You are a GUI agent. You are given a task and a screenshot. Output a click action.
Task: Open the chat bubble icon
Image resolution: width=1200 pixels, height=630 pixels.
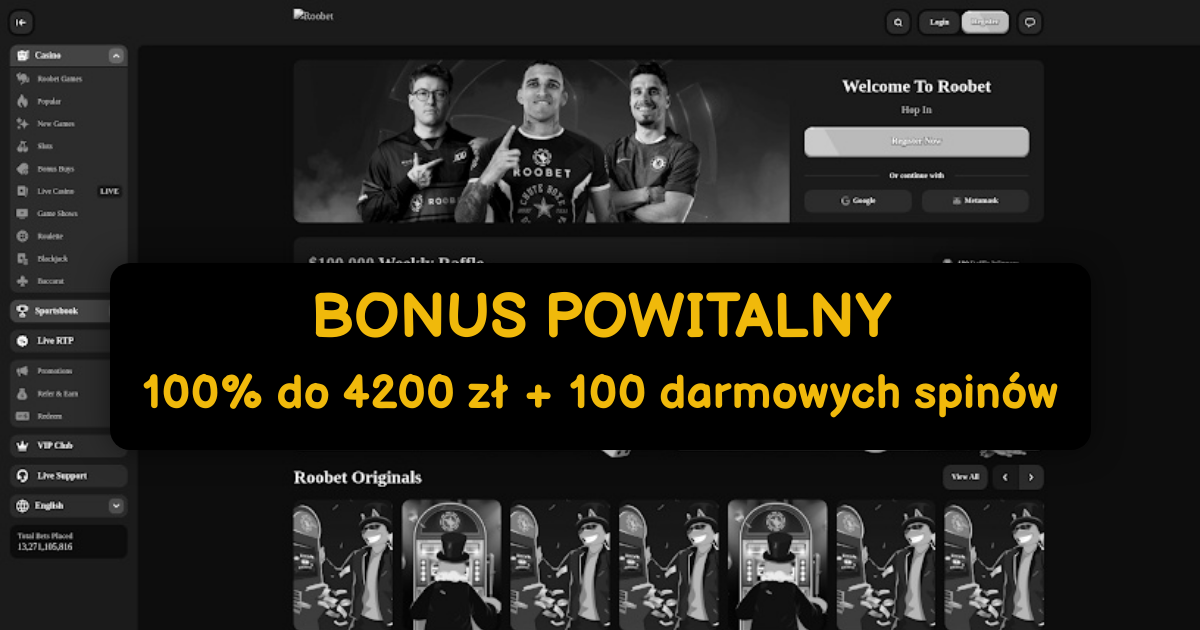tap(1030, 22)
